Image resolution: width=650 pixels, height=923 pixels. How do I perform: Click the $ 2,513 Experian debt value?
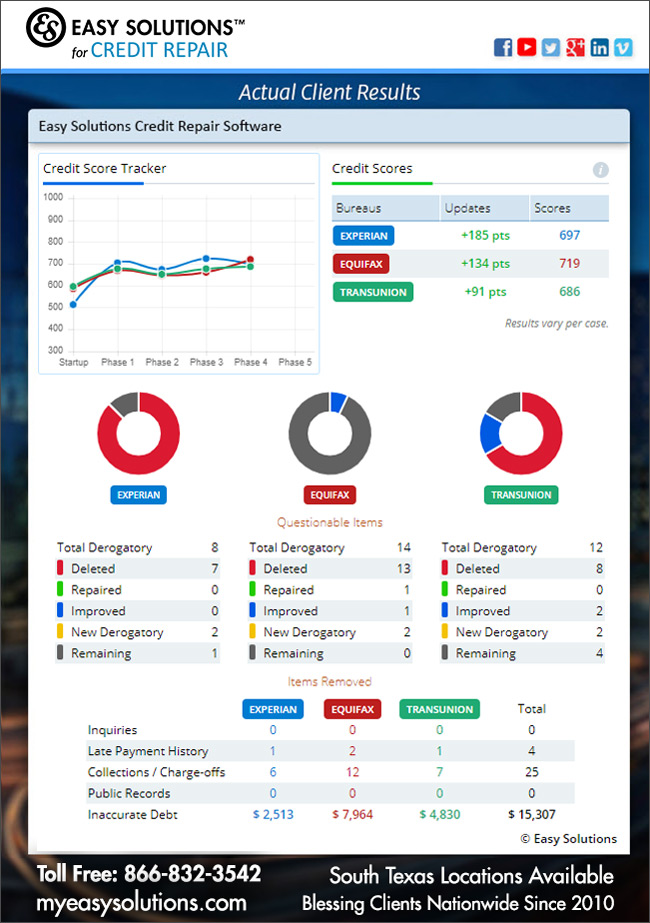tap(273, 815)
